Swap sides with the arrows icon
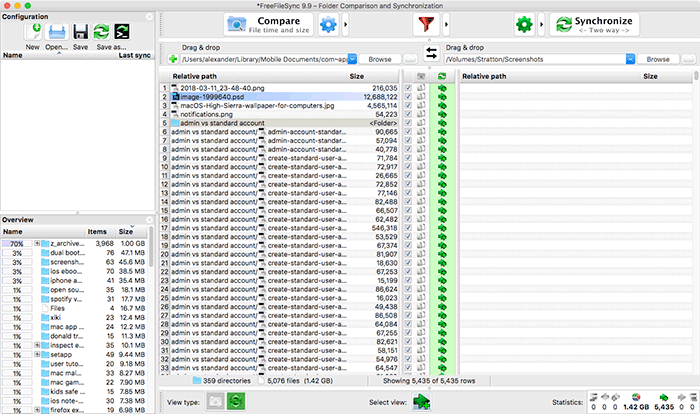The width and height of the screenshot is (700, 414). [431, 54]
